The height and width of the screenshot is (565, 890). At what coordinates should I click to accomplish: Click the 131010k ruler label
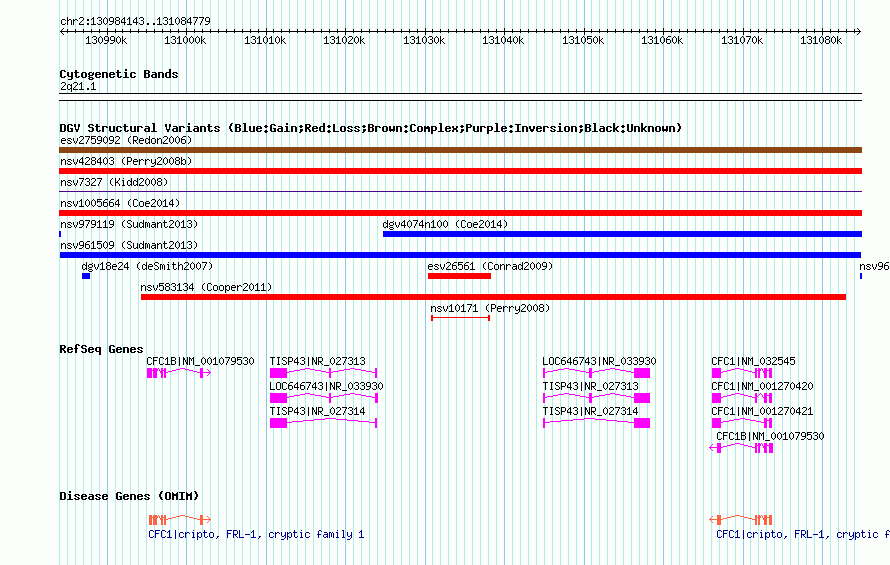point(265,40)
